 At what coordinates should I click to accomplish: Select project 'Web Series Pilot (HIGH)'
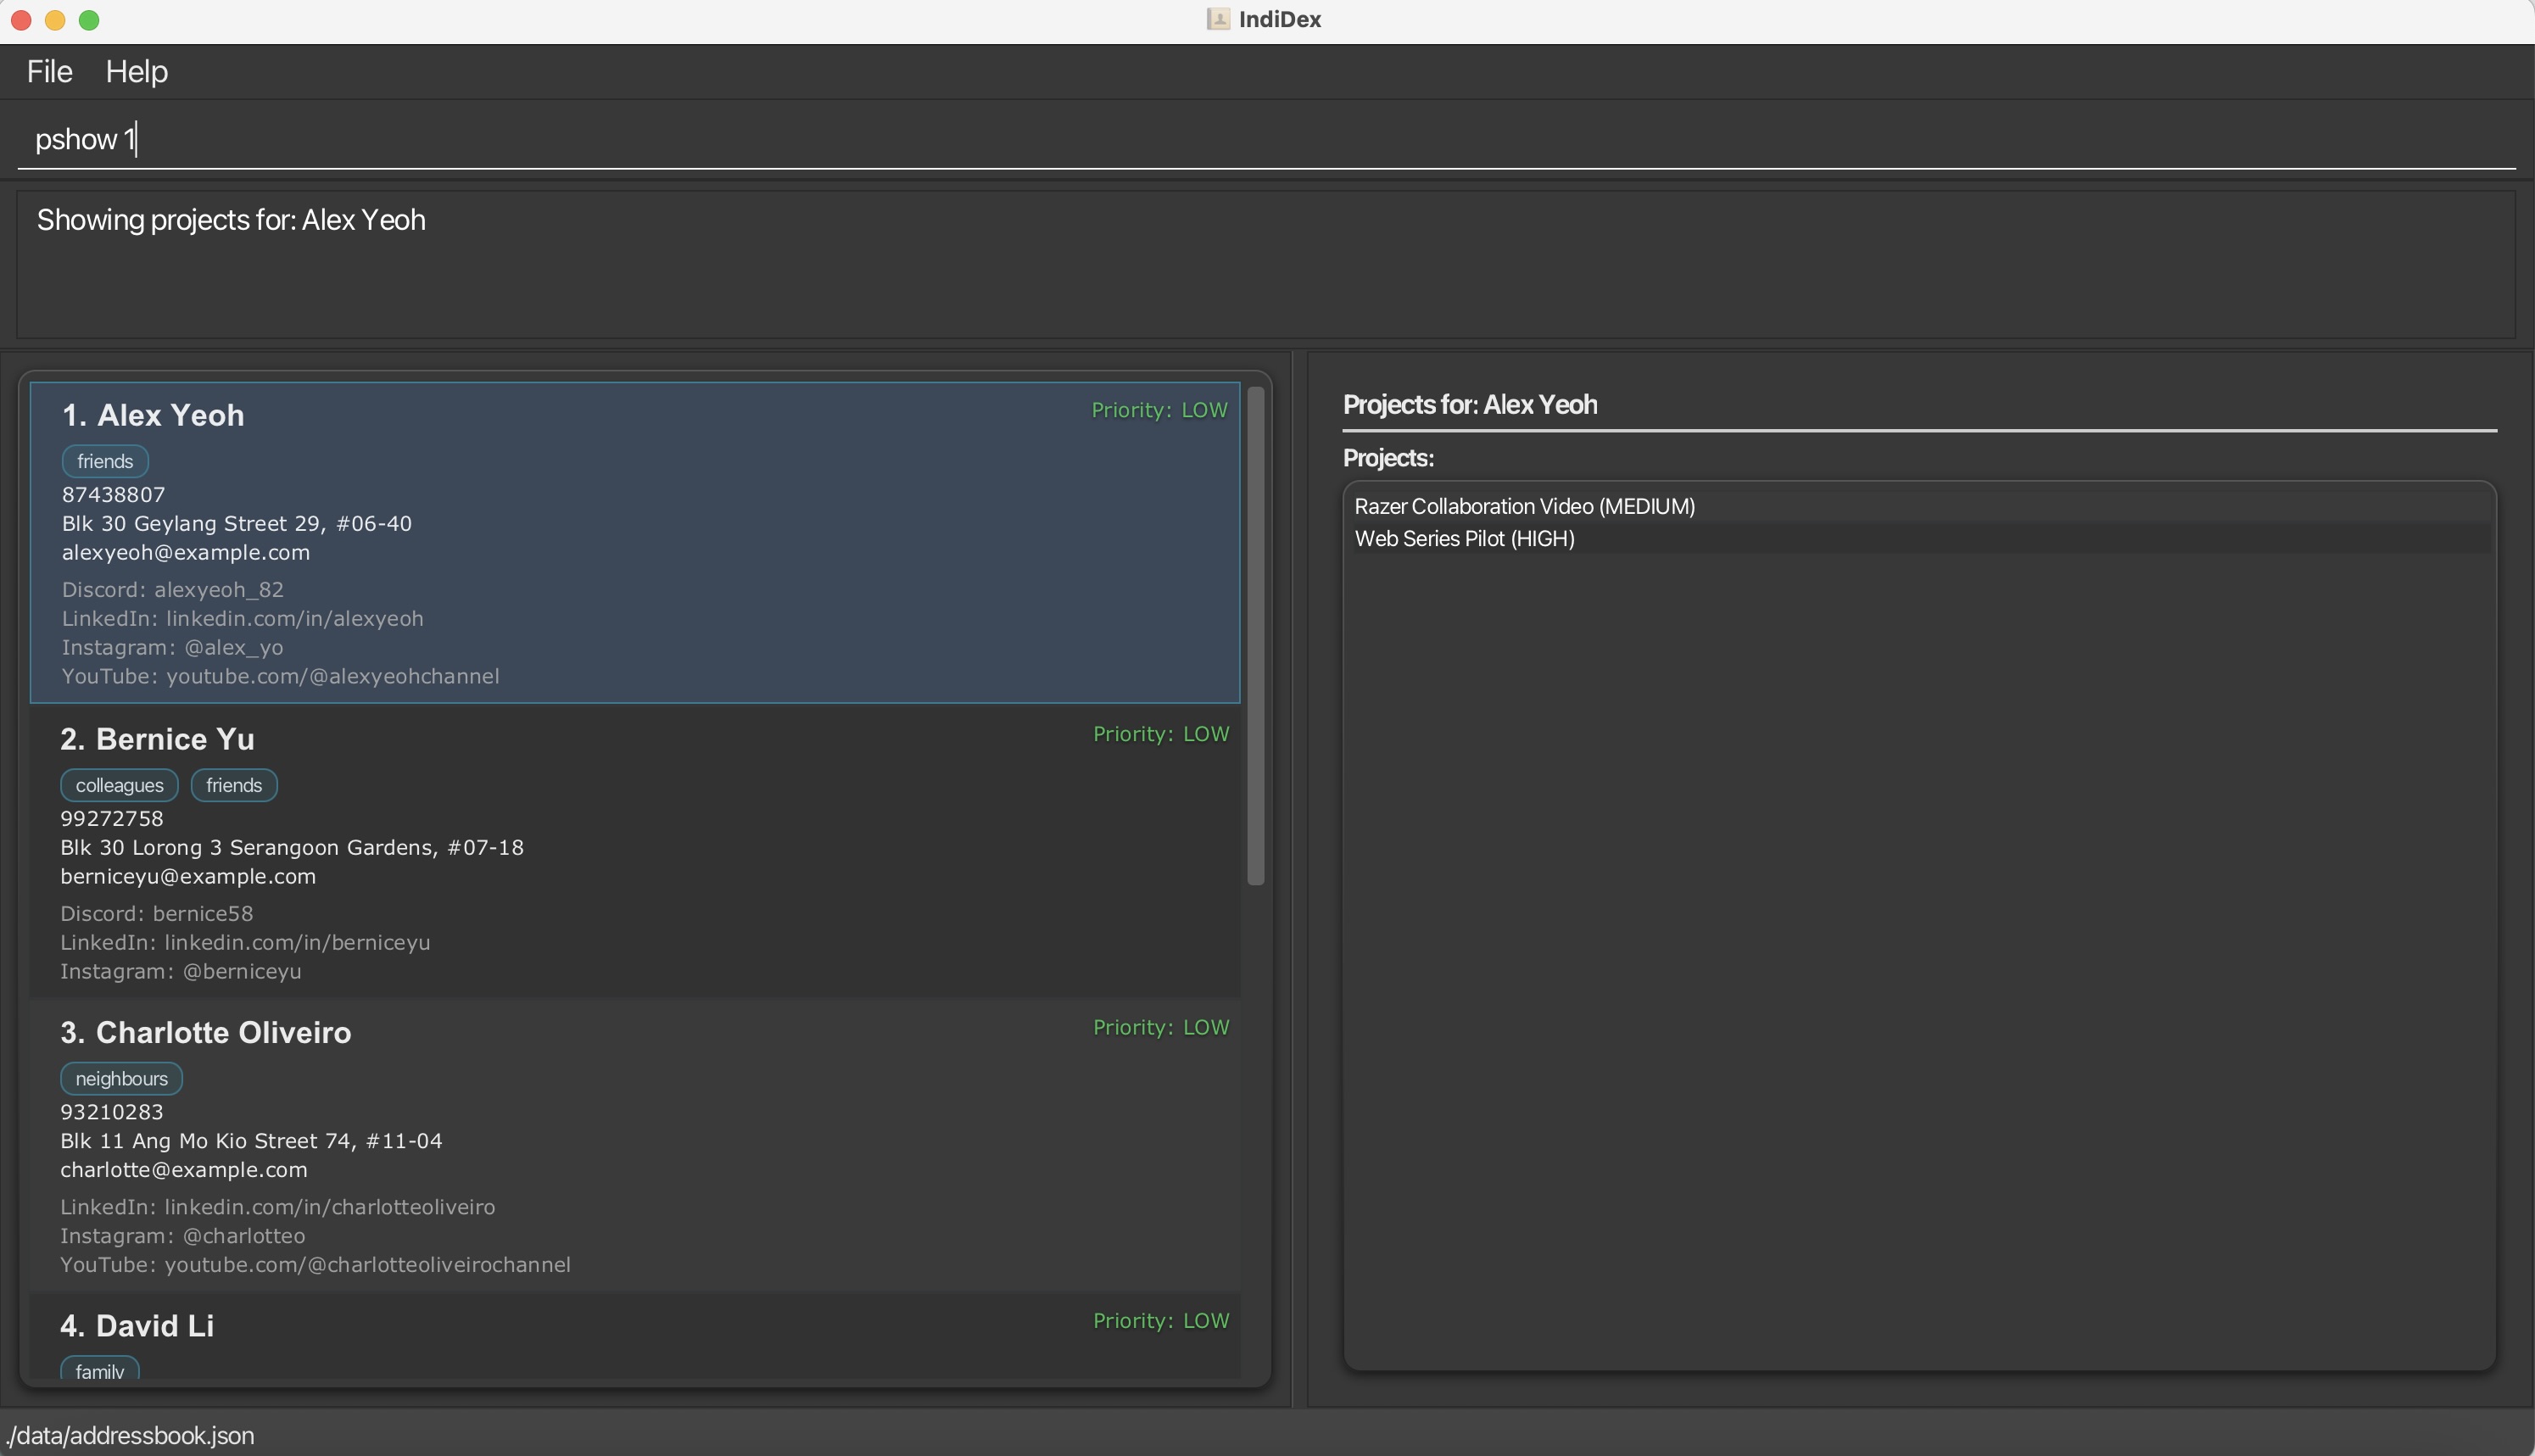pyautogui.click(x=1919, y=538)
